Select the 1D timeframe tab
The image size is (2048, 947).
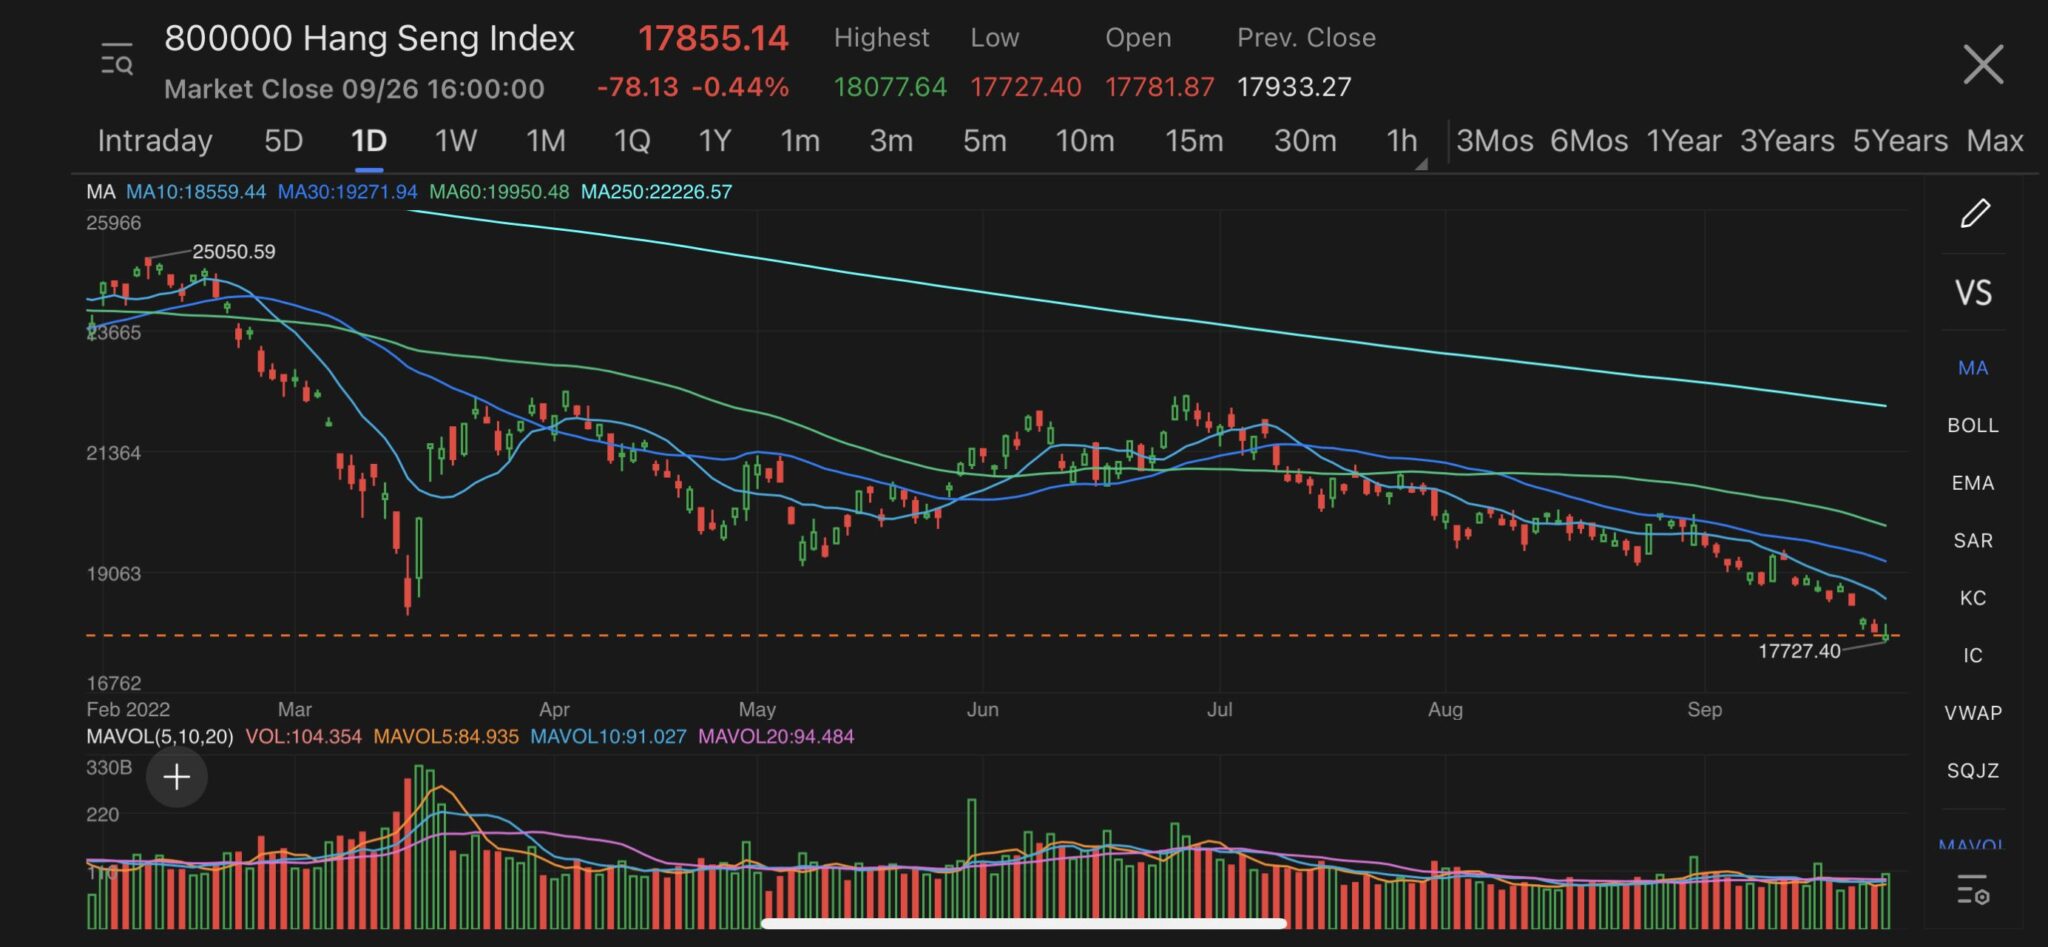coord(369,141)
